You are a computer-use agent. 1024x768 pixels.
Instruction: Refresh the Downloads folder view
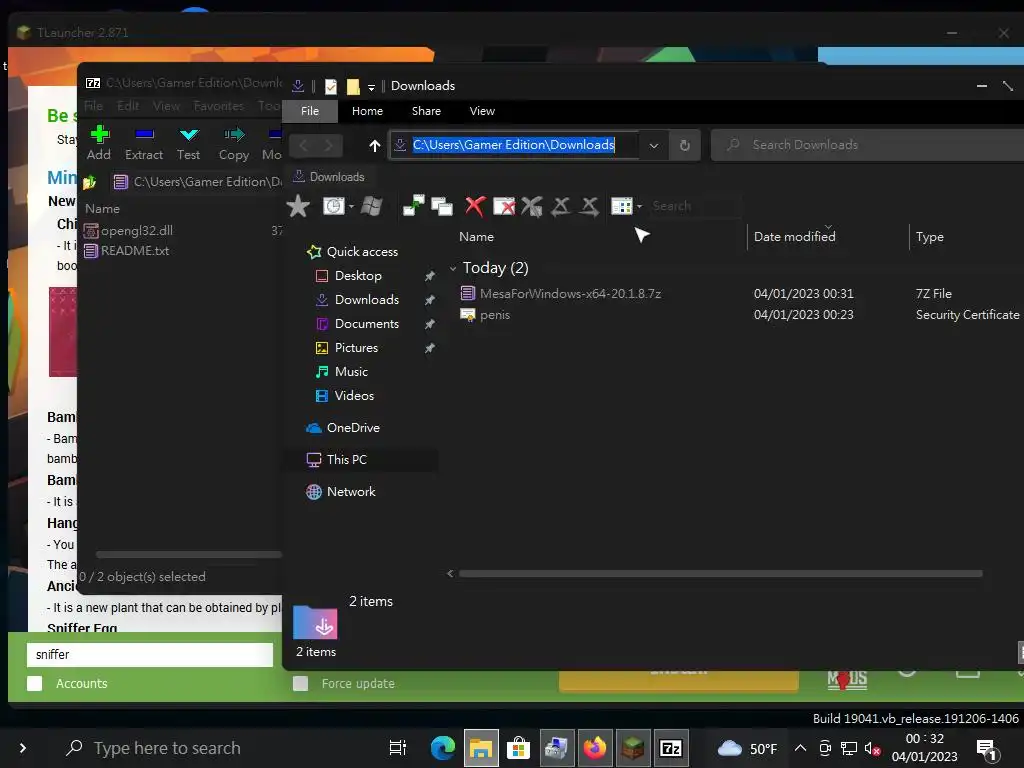pos(684,145)
